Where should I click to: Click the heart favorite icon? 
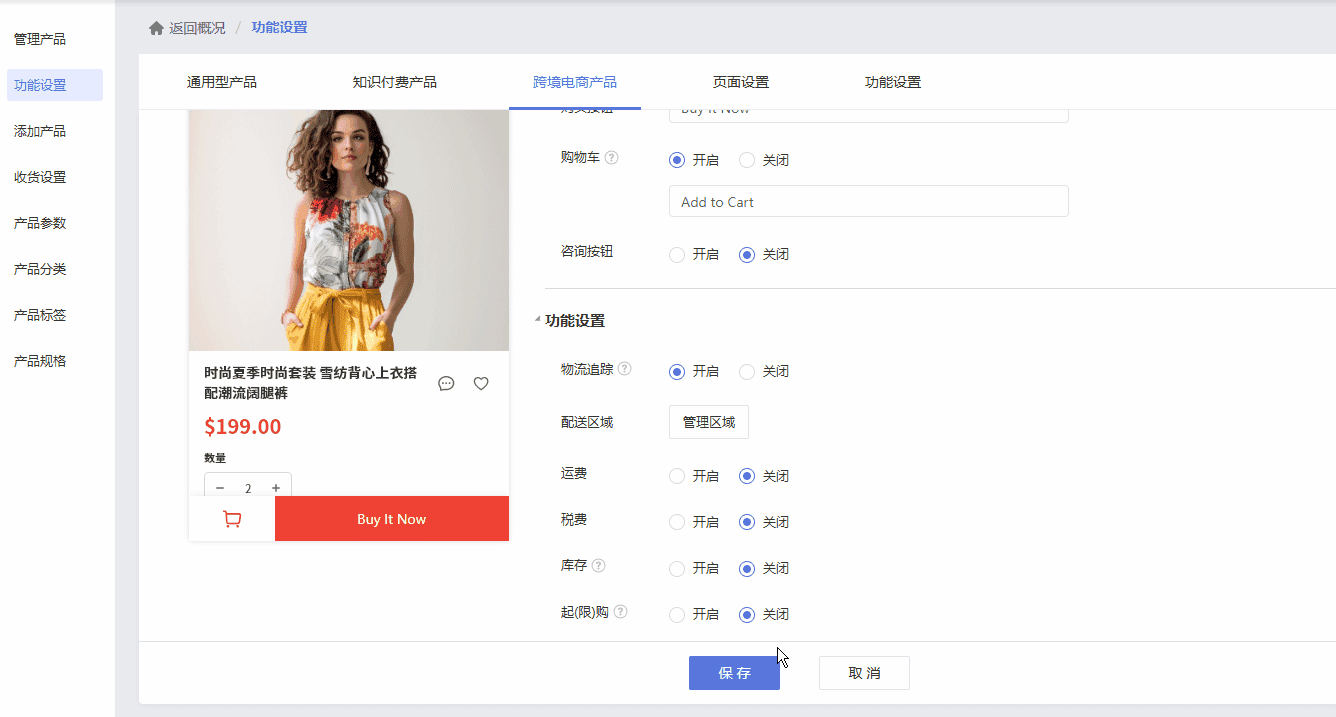pos(481,383)
